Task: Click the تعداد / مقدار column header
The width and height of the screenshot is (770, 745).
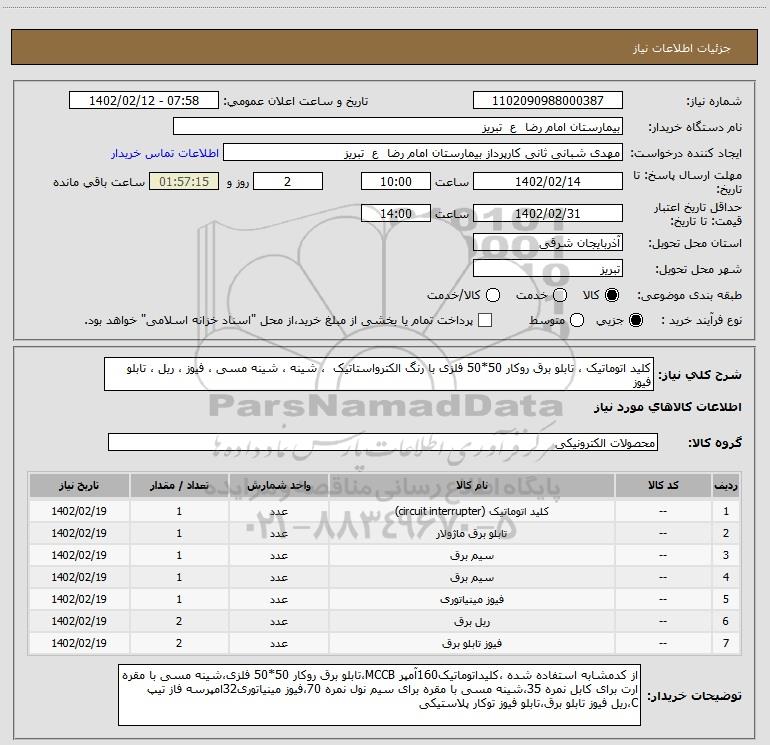Action: [179, 485]
